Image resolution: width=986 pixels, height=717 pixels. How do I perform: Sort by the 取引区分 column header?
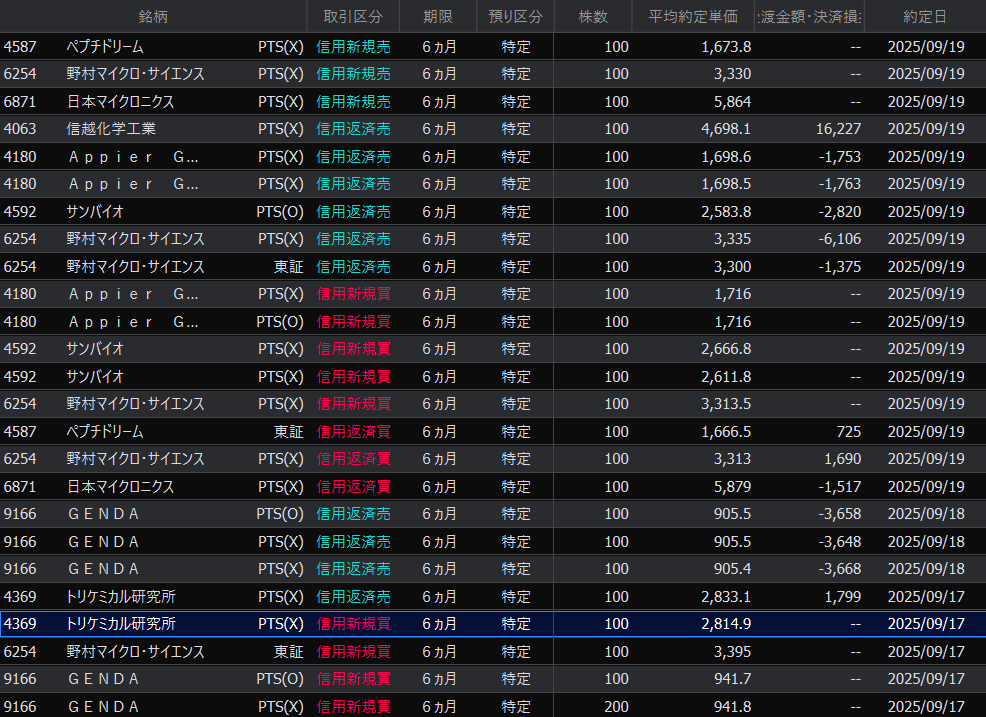tap(353, 16)
